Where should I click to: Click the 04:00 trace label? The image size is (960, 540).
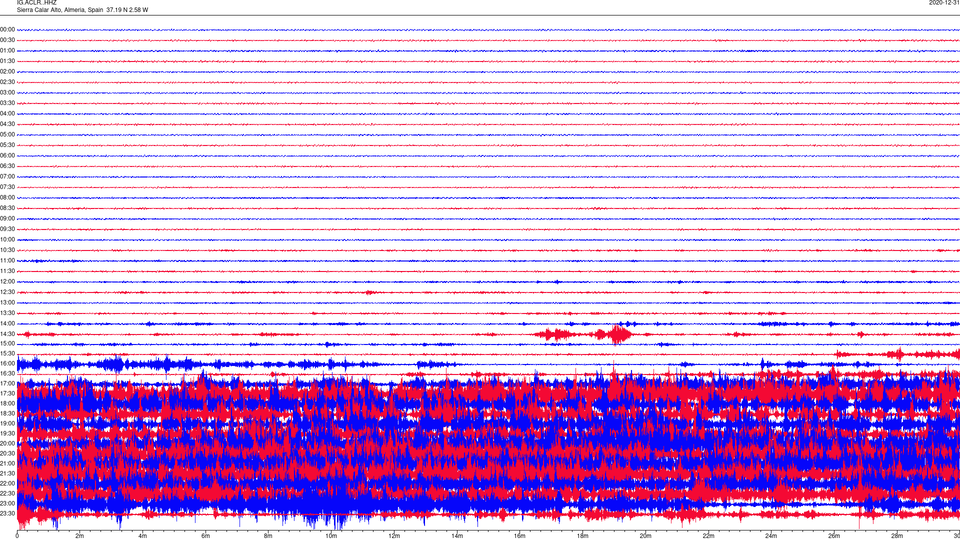[7, 113]
